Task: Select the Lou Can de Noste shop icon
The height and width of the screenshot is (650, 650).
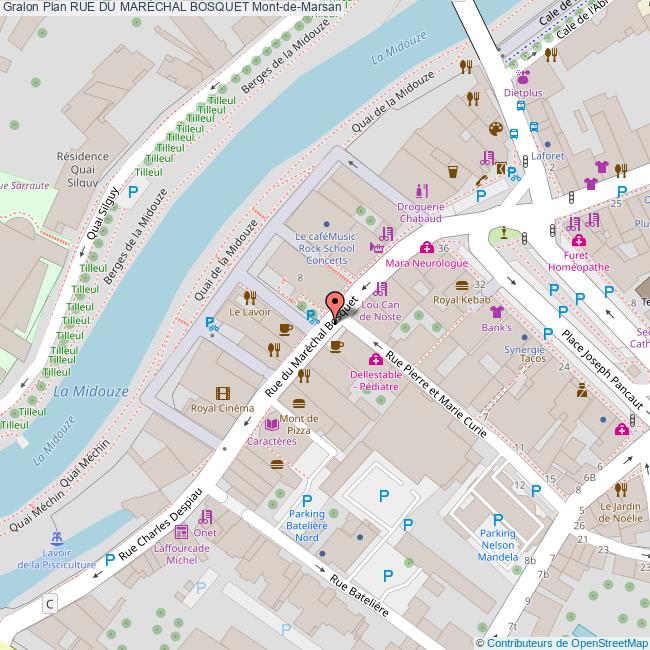Action: click(380, 289)
